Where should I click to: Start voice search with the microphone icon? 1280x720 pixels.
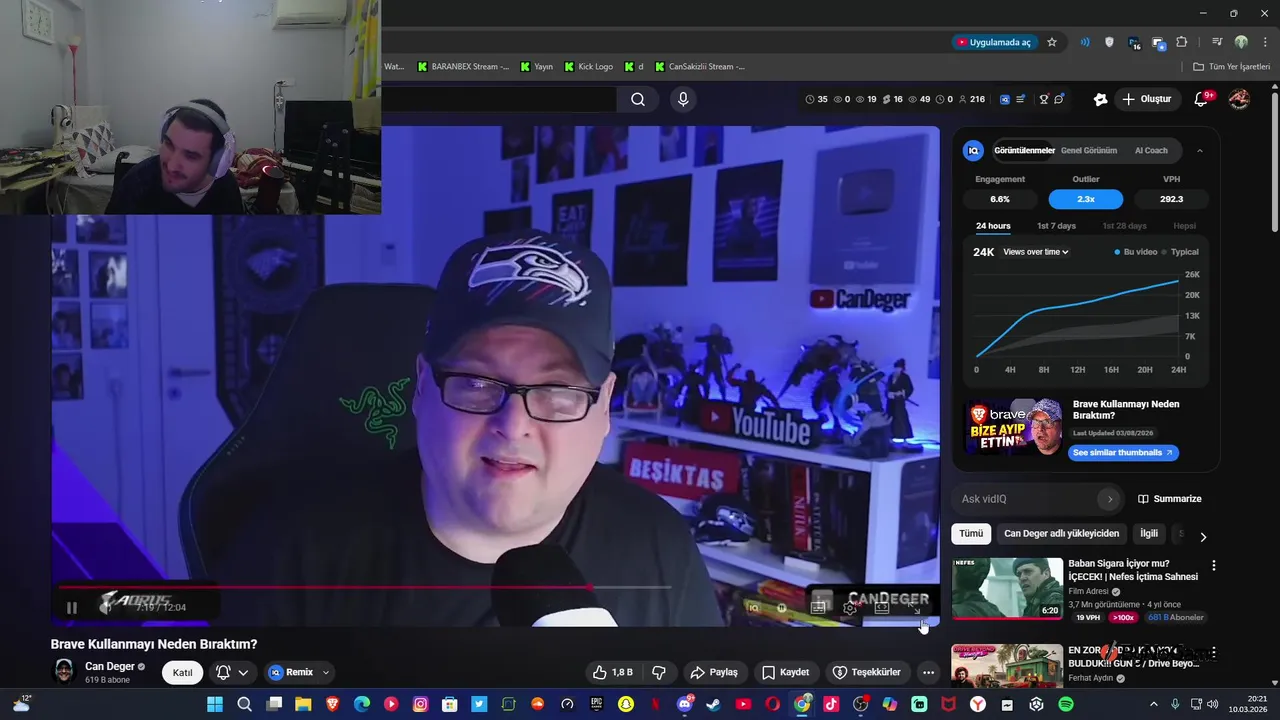coord(683,99)
